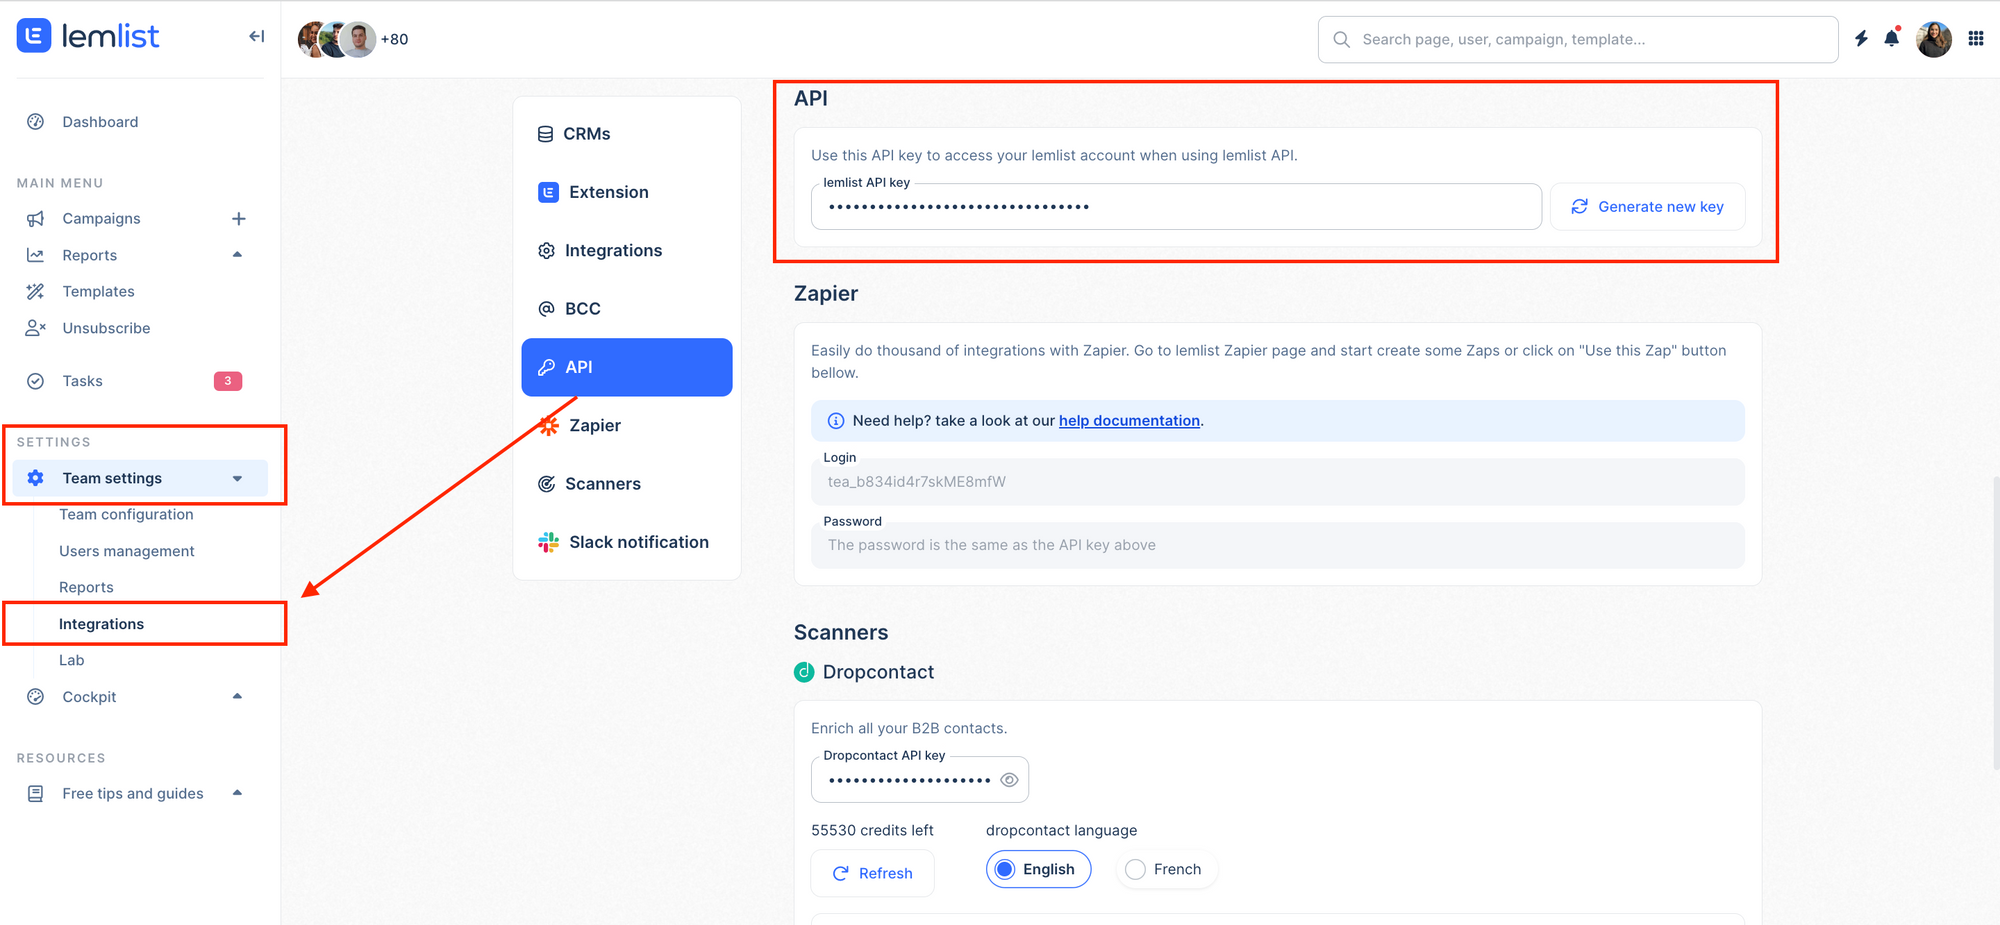2000x925 pixels.
Task: Click the Templates menu label
Action: point(98,292)
